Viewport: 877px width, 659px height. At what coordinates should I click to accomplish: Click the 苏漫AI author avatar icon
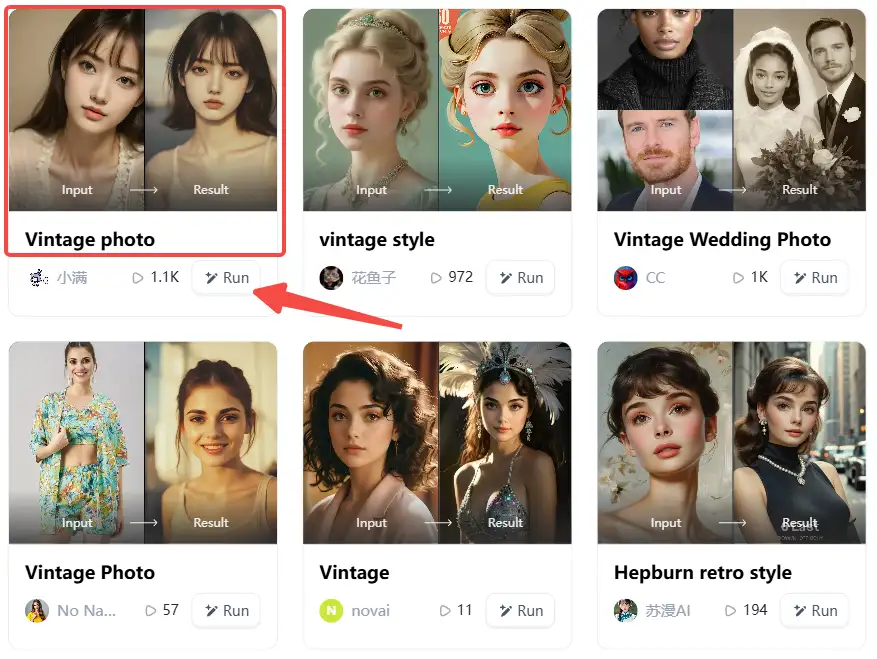point(625,611)
